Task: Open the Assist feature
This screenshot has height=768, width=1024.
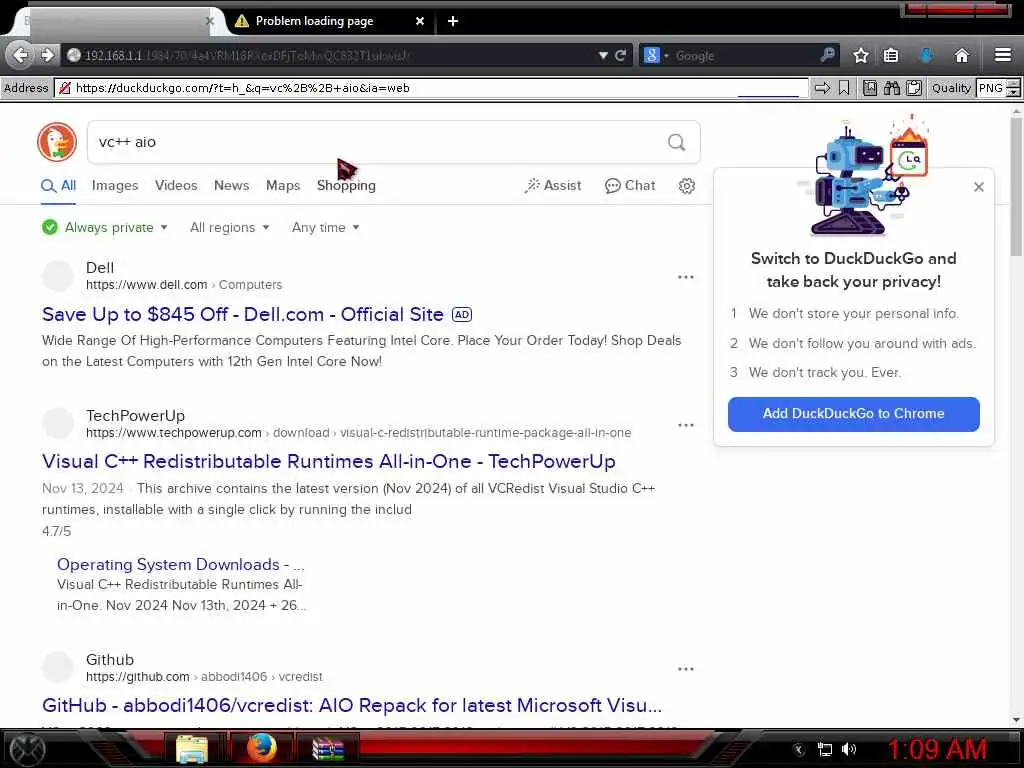Action: tap(552, 185)
